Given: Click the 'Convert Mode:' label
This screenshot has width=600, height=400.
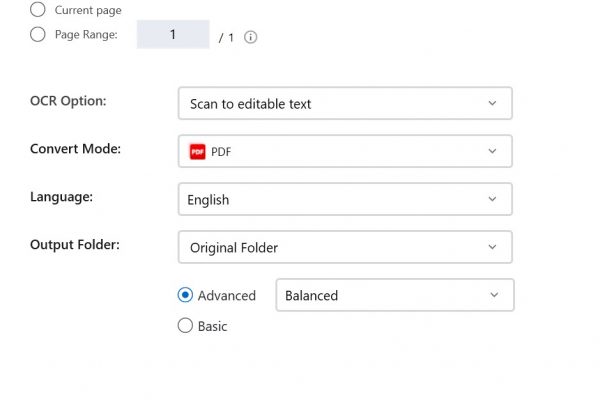Looking at the screenshot, I should point(75,149).
